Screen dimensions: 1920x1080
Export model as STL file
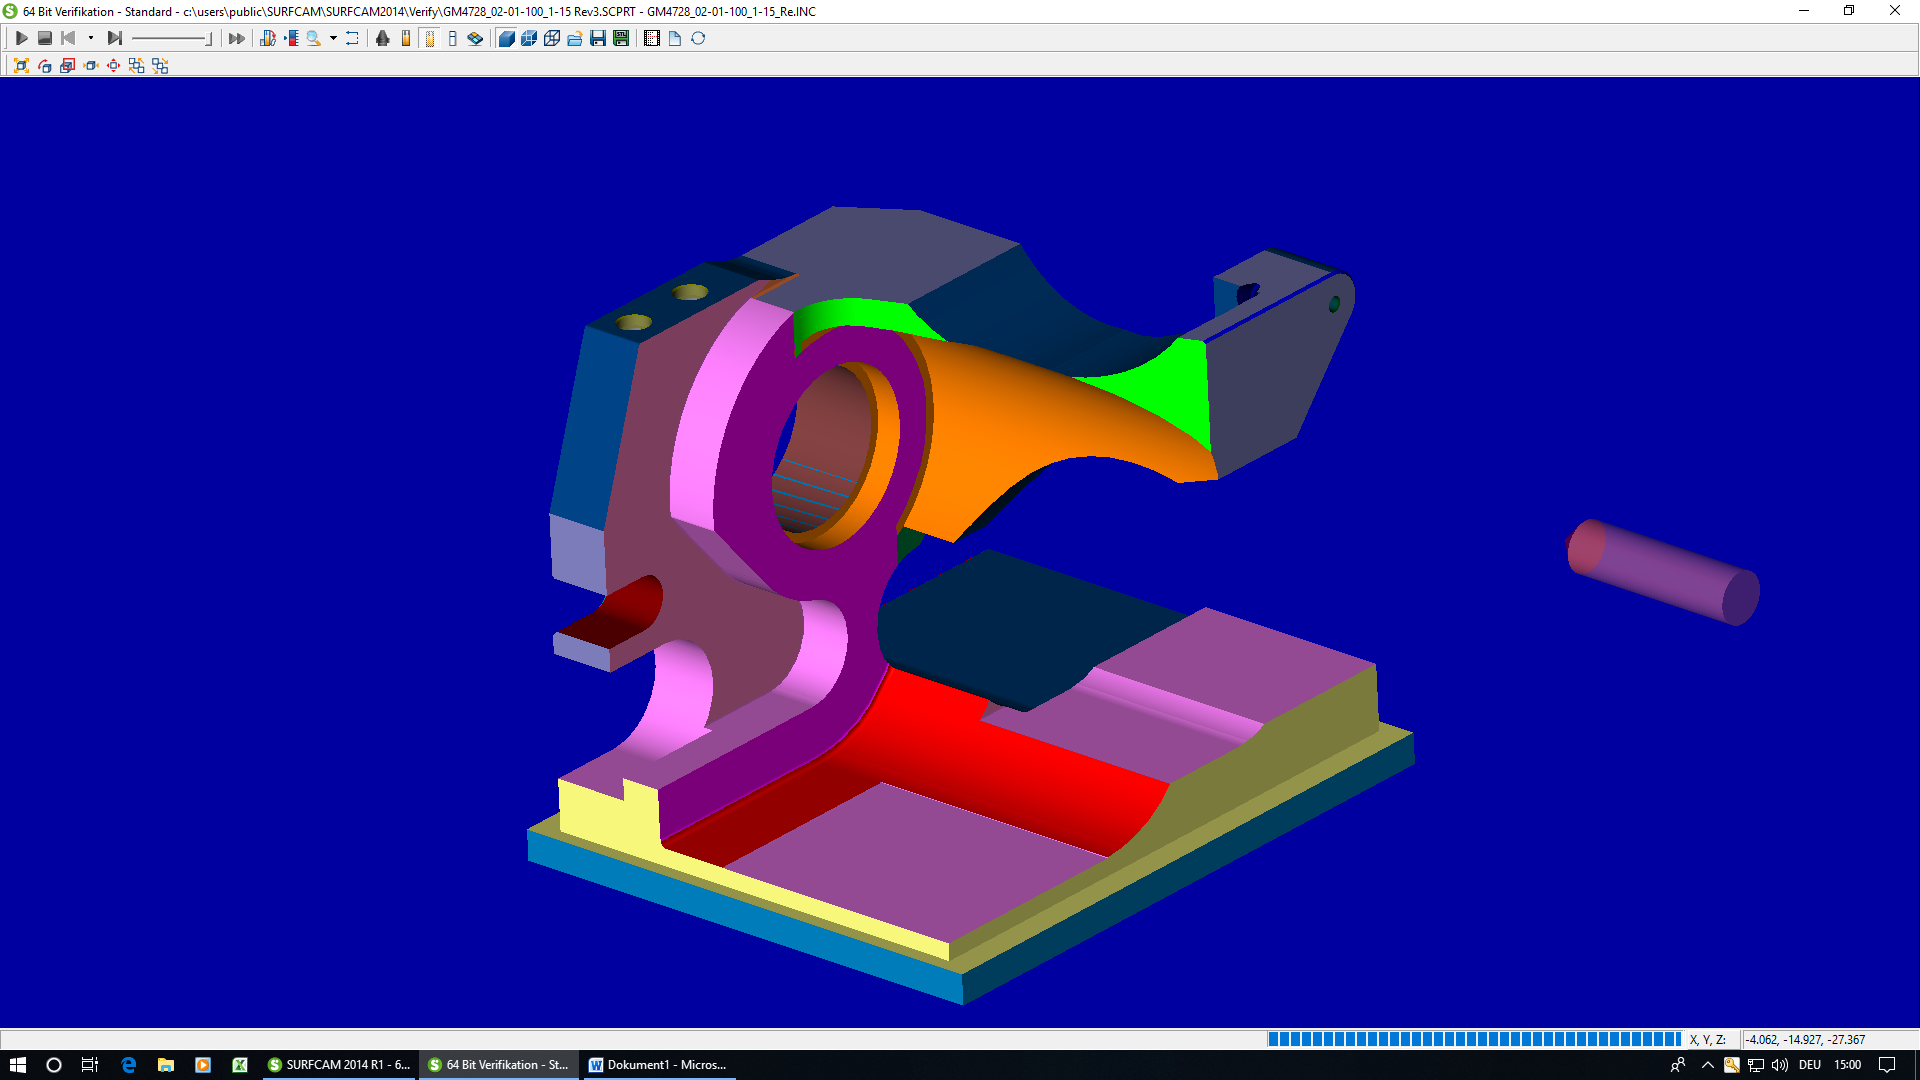click(x=621, y=38)
